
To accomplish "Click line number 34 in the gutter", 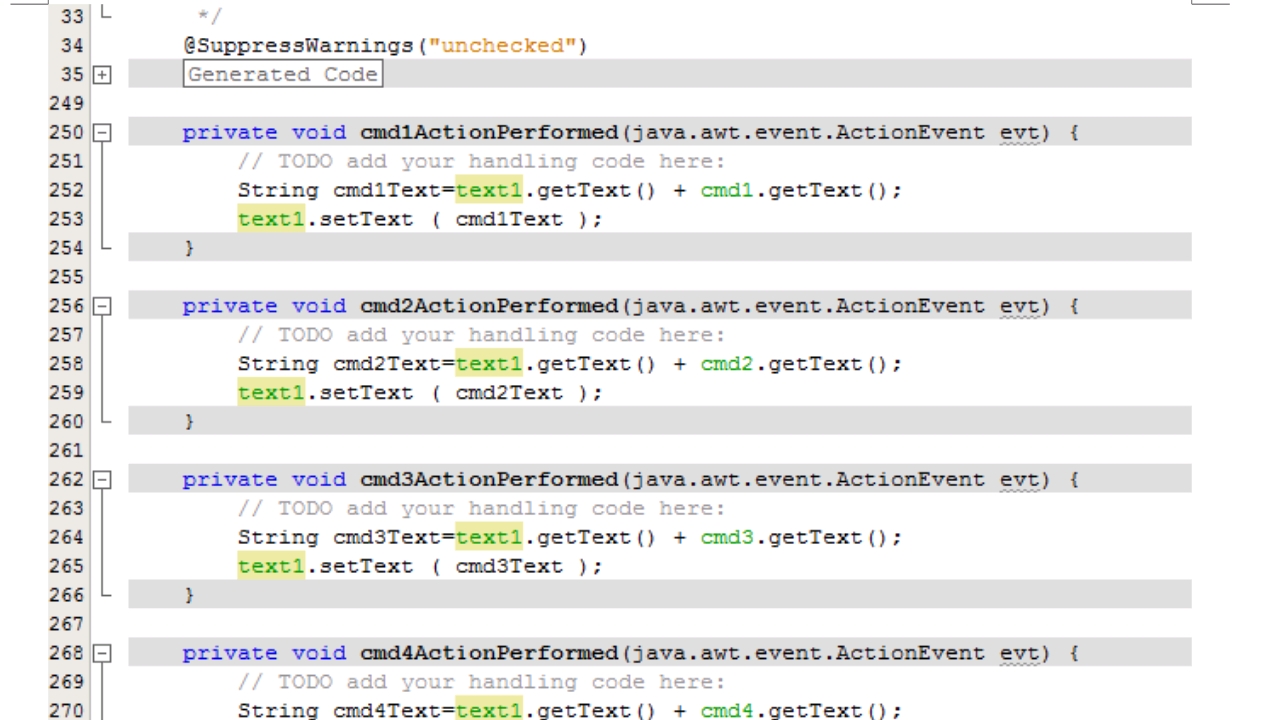I will click(x=72, y=45).
